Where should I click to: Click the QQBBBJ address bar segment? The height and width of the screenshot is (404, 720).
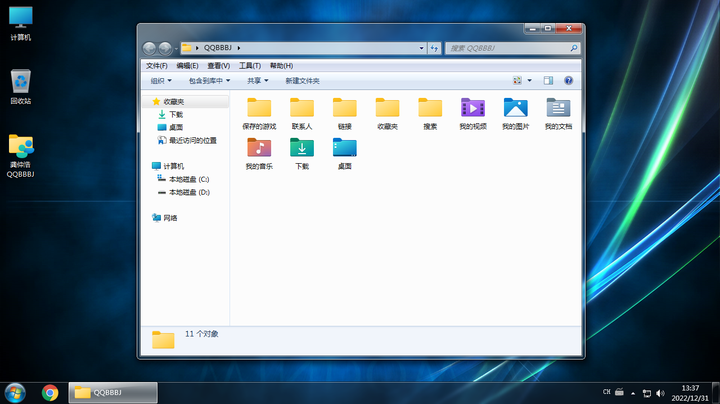tap(218, 48)
